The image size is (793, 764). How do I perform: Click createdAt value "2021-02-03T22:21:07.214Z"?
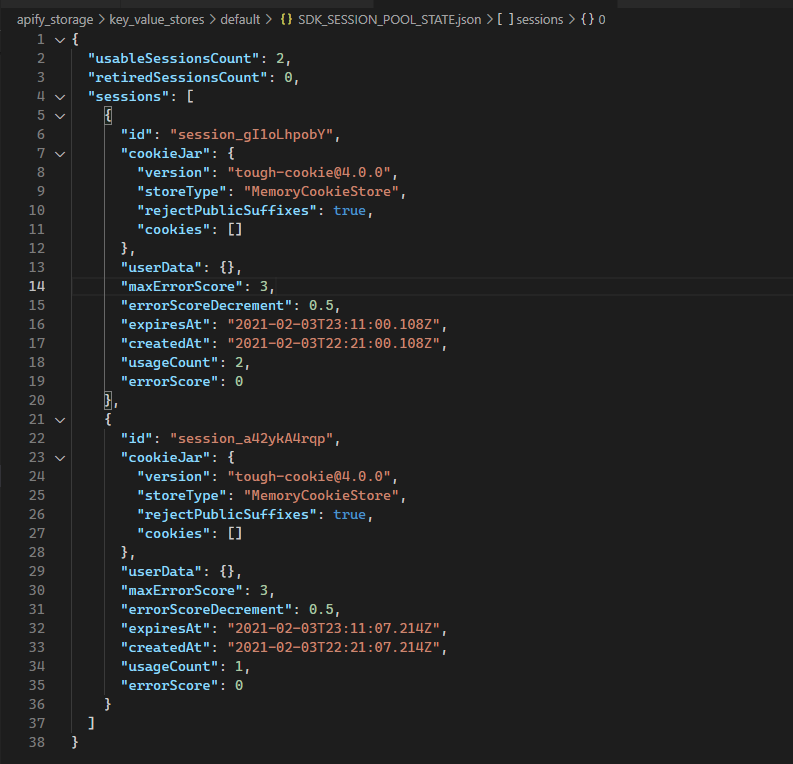[334, 648]
